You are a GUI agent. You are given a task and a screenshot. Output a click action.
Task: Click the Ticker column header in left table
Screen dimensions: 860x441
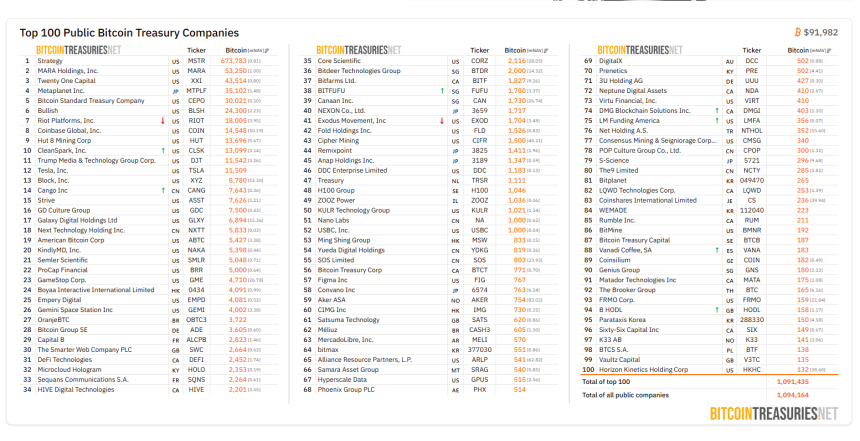(196, 48)
